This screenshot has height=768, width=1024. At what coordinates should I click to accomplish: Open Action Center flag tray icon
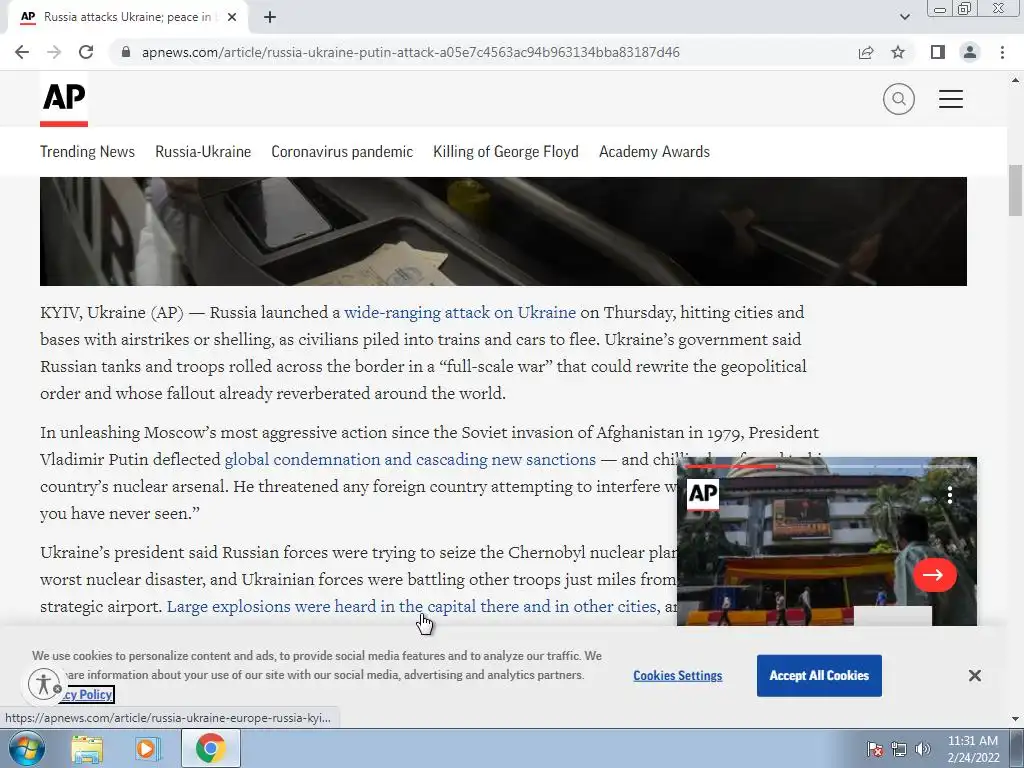click(875, 749)
